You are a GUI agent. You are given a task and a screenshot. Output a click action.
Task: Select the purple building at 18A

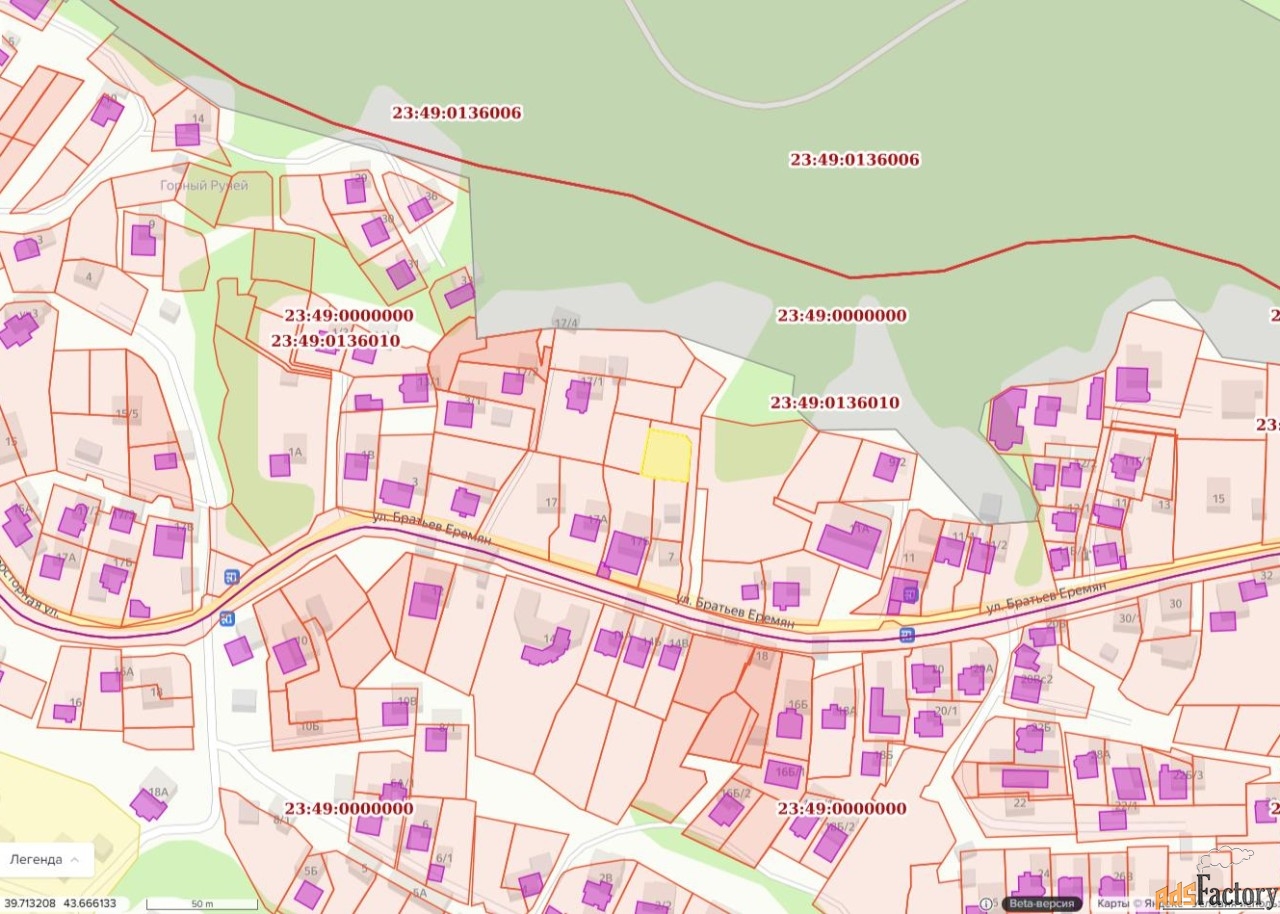pos(148,805)
